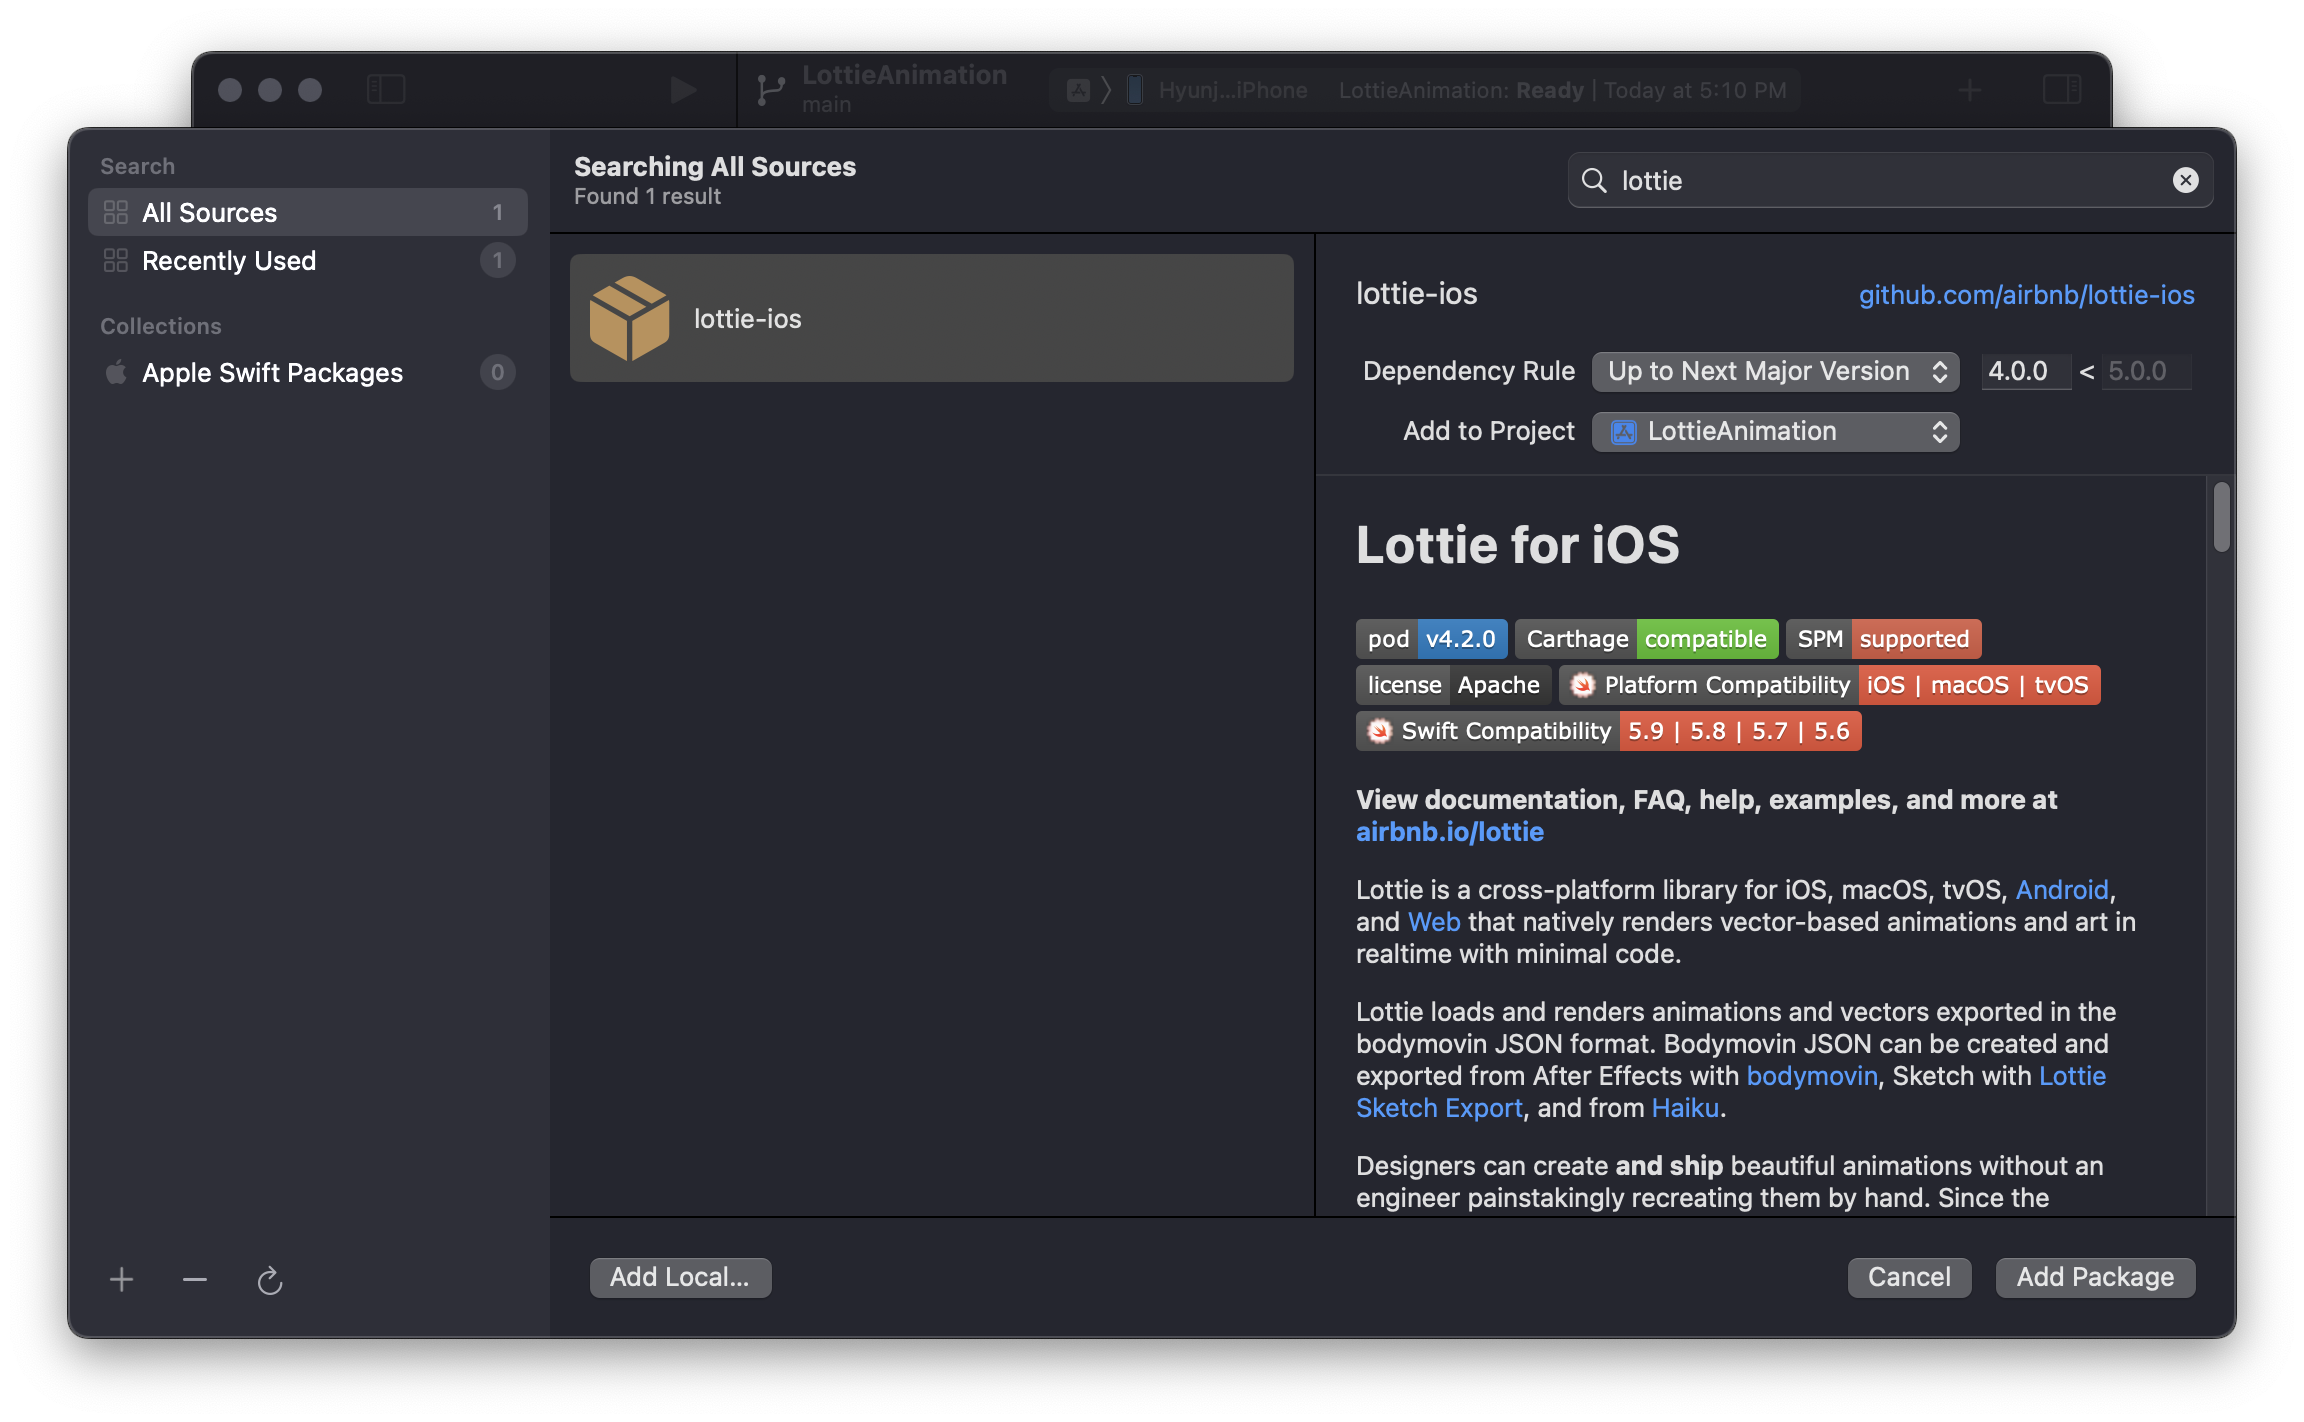
Task: Clear the lottie search text
Action: click(x=2185, y=180)
